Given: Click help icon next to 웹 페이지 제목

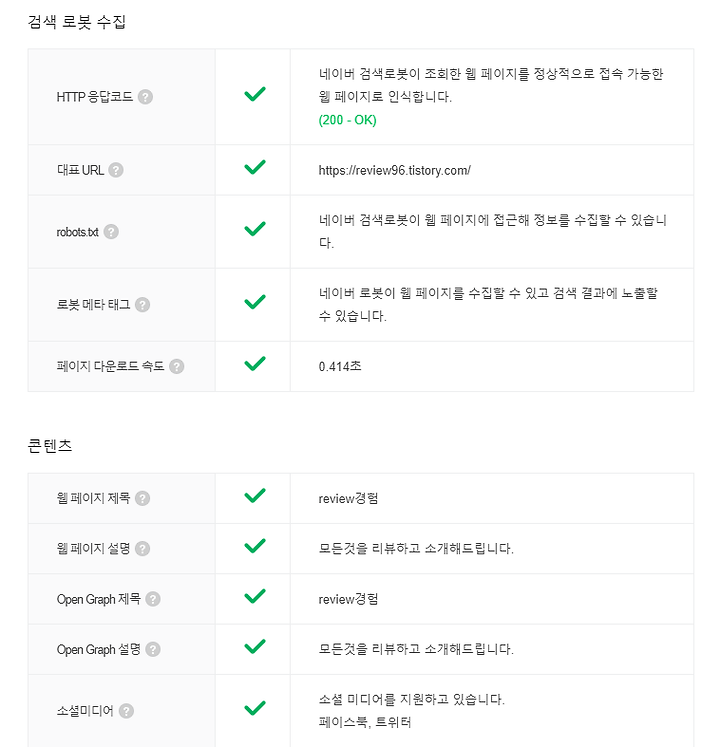Looking at the screenshot, I should click(x=142, y=498).
